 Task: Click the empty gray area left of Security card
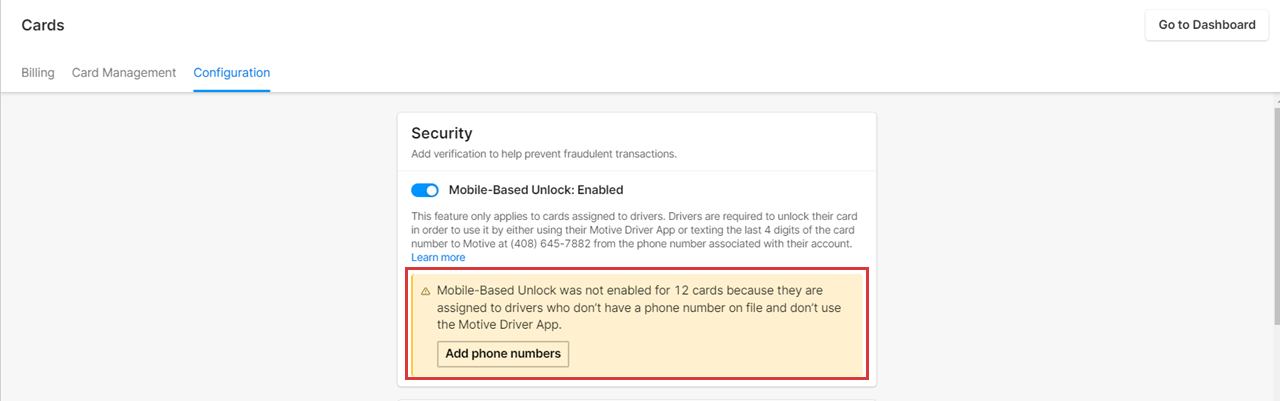(200, 250)
